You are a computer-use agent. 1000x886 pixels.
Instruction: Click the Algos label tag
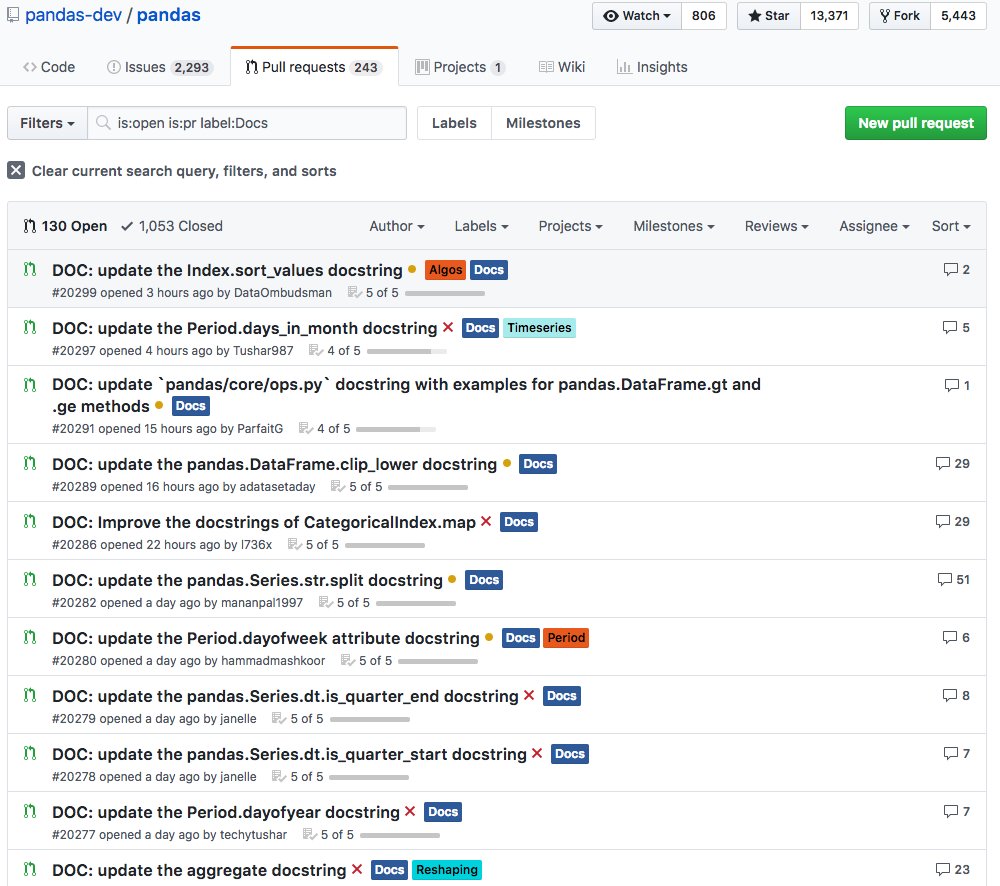445,270
